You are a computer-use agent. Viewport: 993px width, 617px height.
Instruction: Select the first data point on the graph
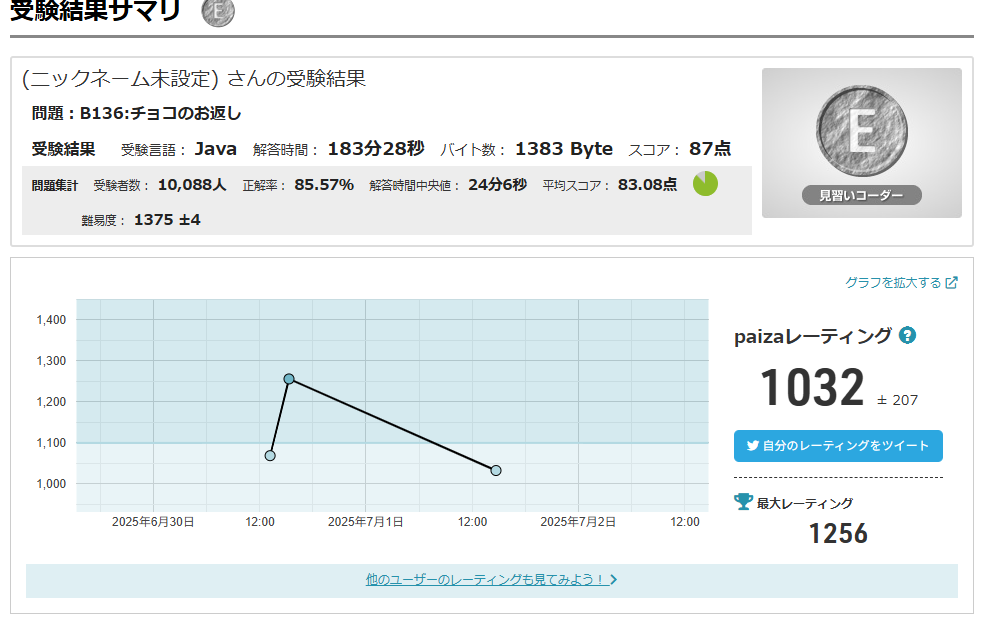[x=270, y=456]
